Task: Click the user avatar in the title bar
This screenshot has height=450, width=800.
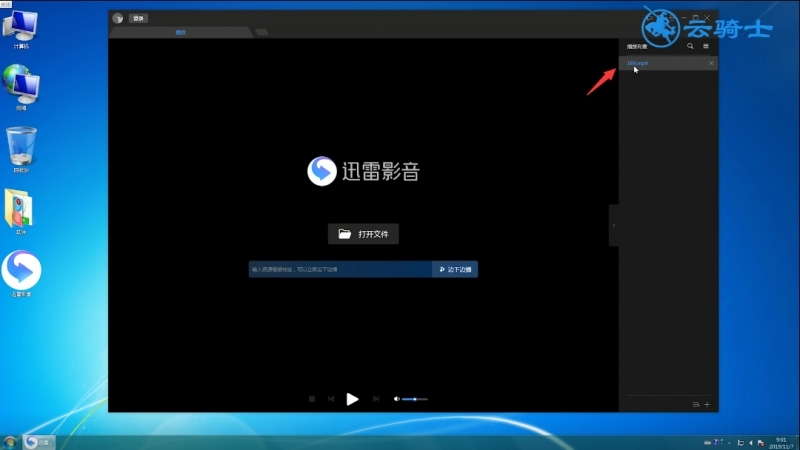Action: [x=118, y=18]
